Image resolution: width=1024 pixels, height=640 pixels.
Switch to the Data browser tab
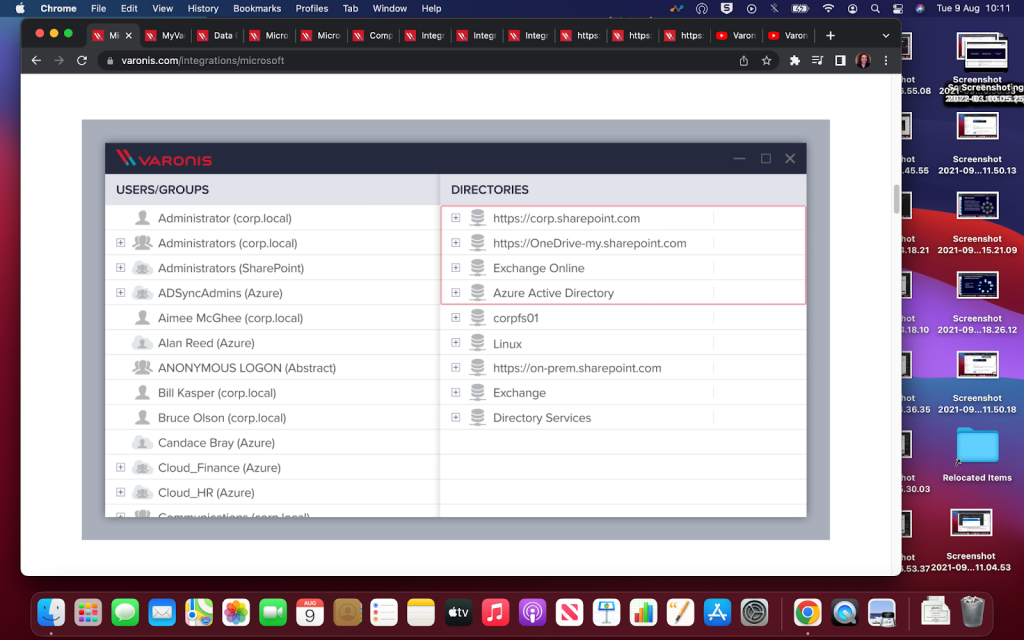coord(217,36)
